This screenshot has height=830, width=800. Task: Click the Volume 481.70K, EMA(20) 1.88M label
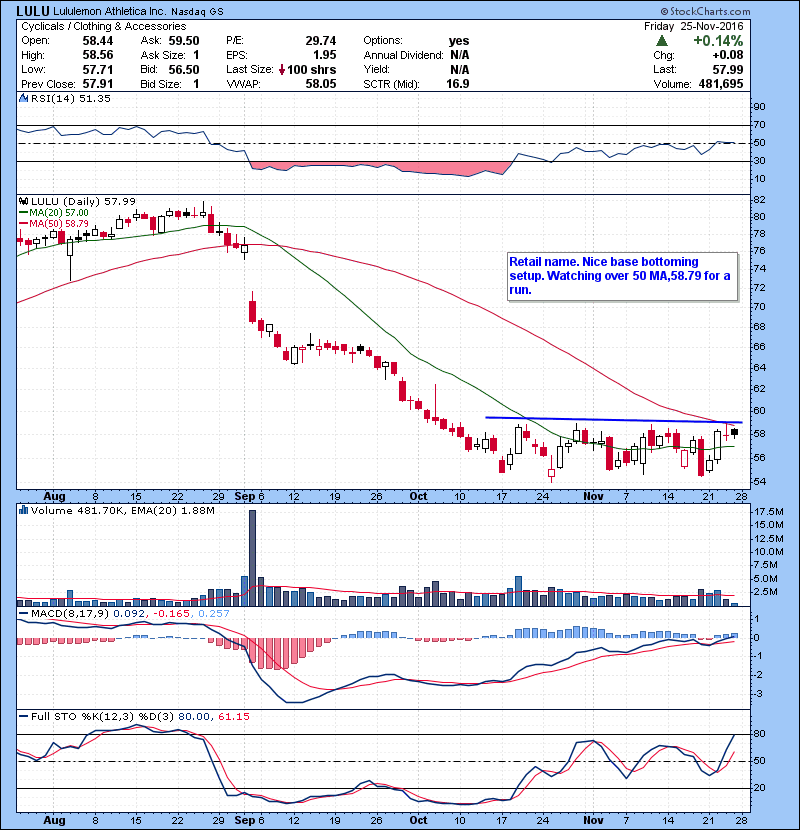click(x=123, y=510)
